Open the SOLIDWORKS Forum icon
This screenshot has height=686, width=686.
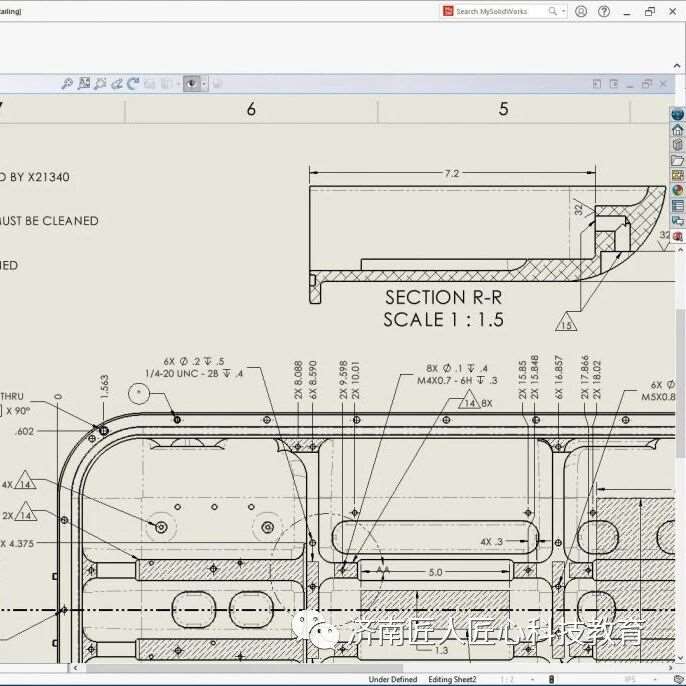(x=677, y=221)
